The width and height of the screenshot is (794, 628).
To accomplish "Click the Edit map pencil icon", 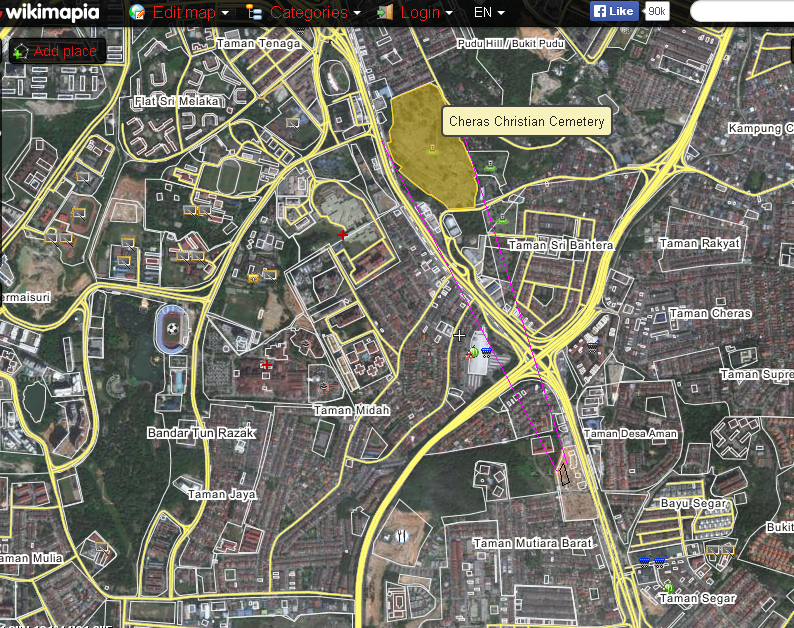I will (137, 13).
